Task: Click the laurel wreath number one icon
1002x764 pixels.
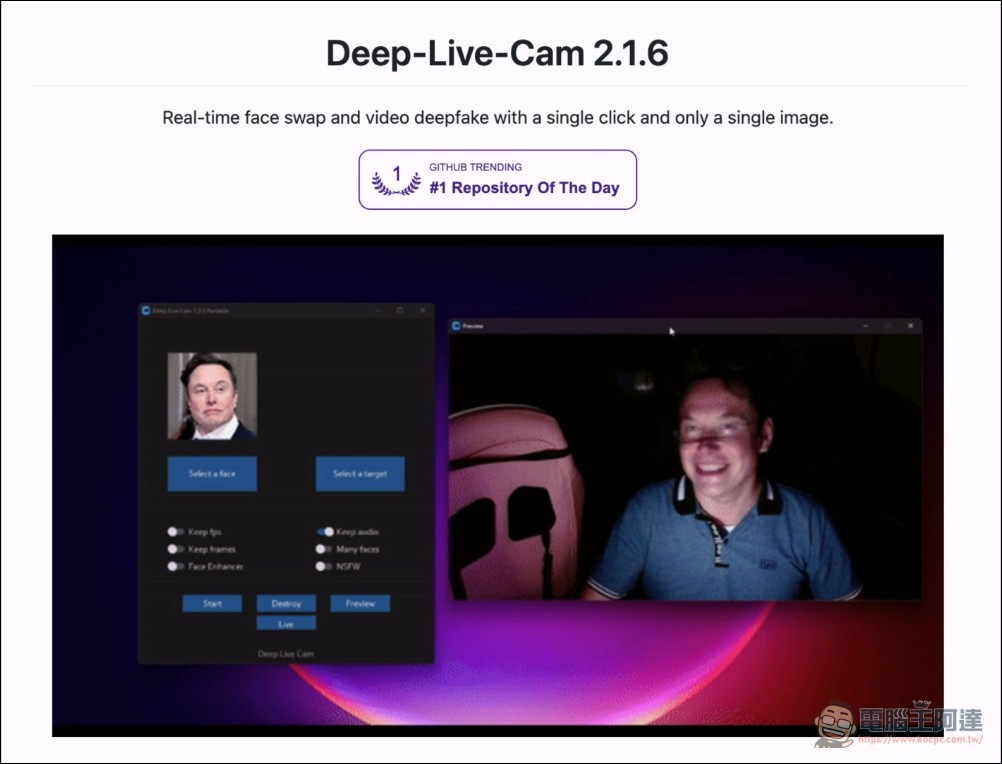Action: 396,180
